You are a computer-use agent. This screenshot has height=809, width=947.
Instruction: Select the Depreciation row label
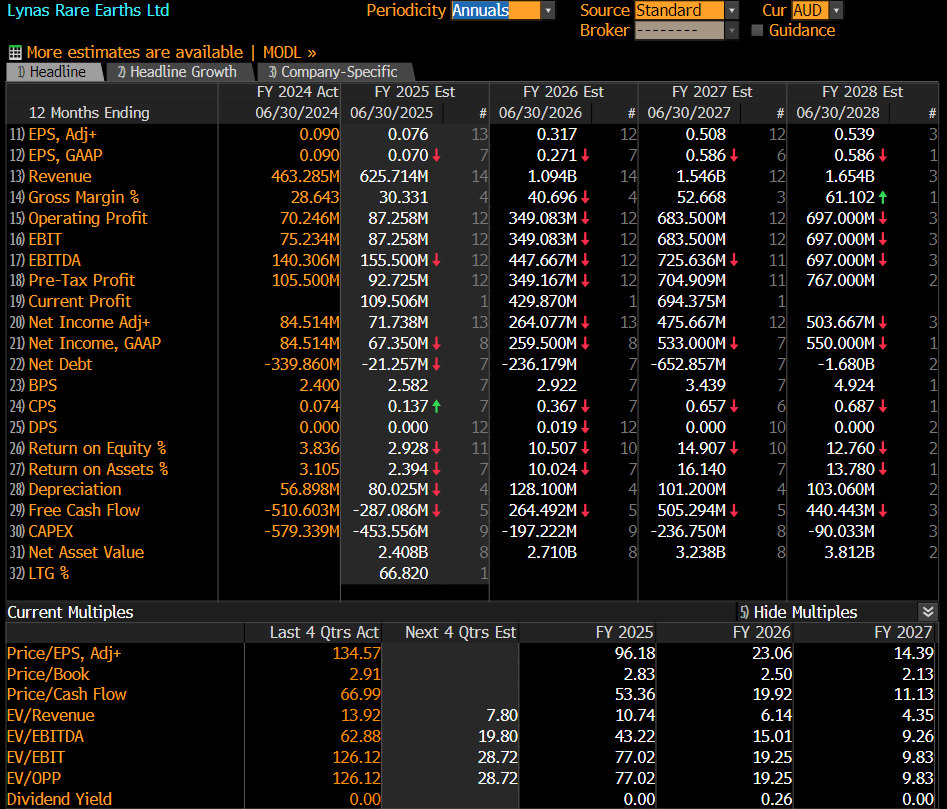tap(75, 489)
